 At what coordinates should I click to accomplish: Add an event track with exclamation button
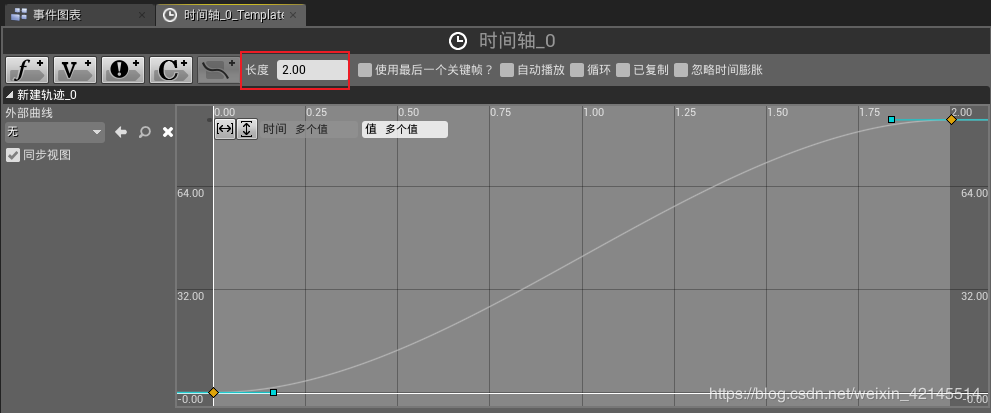point(123,70)
